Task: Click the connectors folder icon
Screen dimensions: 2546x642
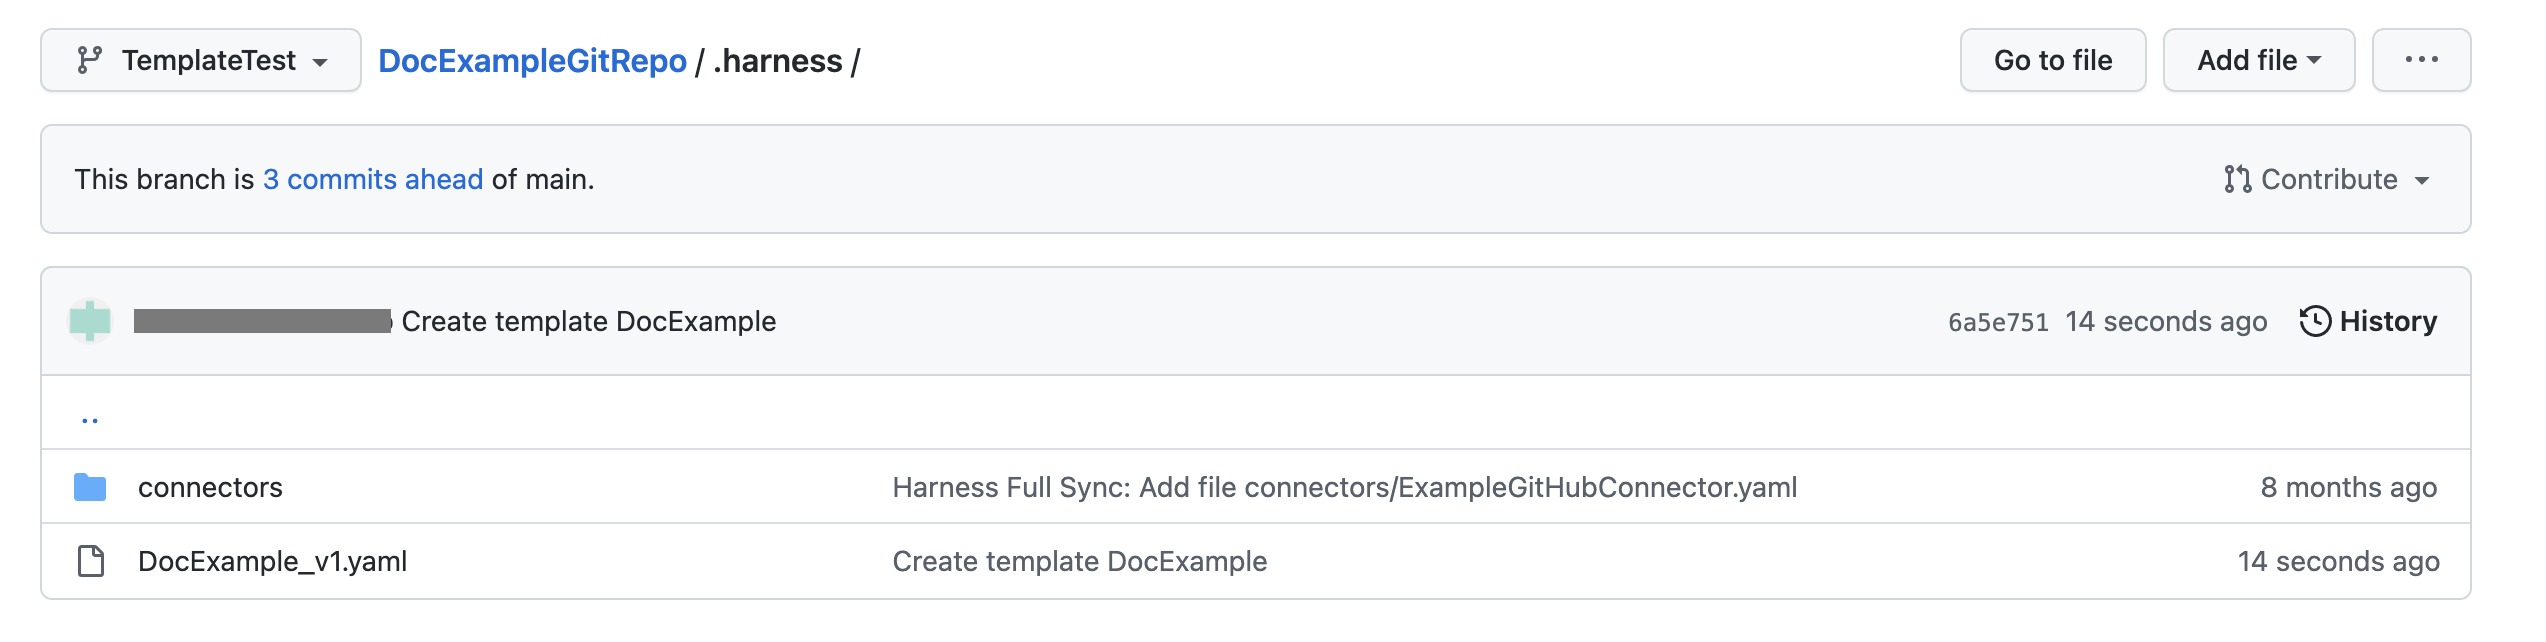Action: [90, 488]
